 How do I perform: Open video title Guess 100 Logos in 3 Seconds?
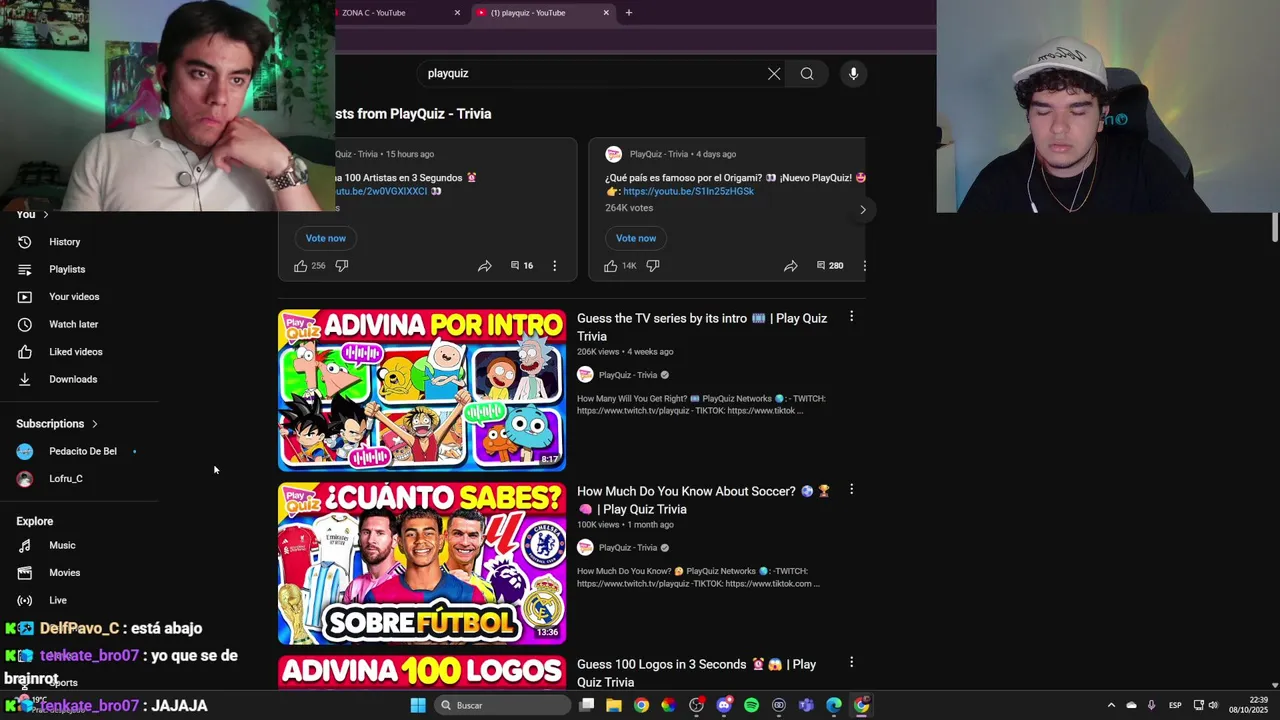697,673
